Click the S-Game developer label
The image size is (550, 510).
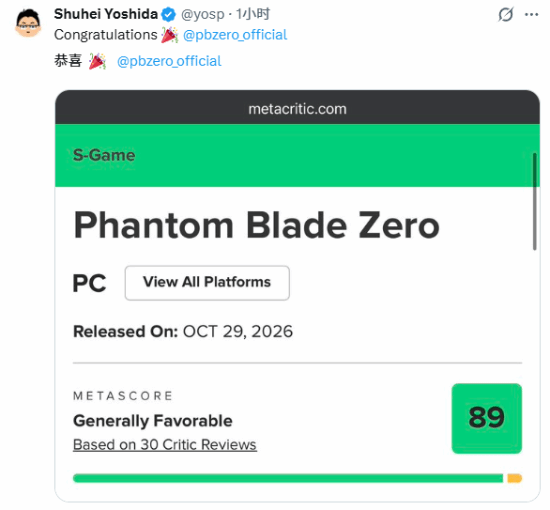(x=104, y=155)
